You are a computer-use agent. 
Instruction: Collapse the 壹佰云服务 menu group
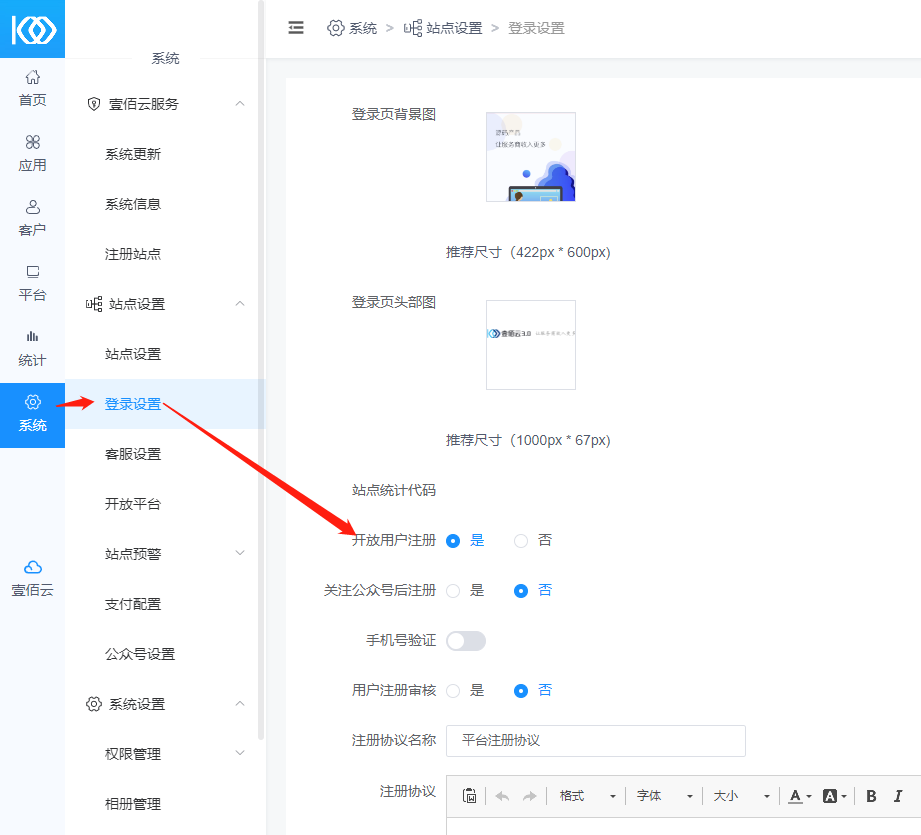point(240,104)
